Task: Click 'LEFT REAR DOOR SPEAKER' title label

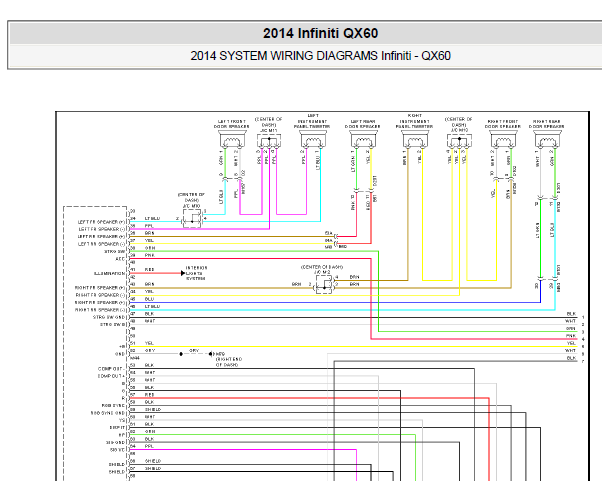Action: coord(362,124)
